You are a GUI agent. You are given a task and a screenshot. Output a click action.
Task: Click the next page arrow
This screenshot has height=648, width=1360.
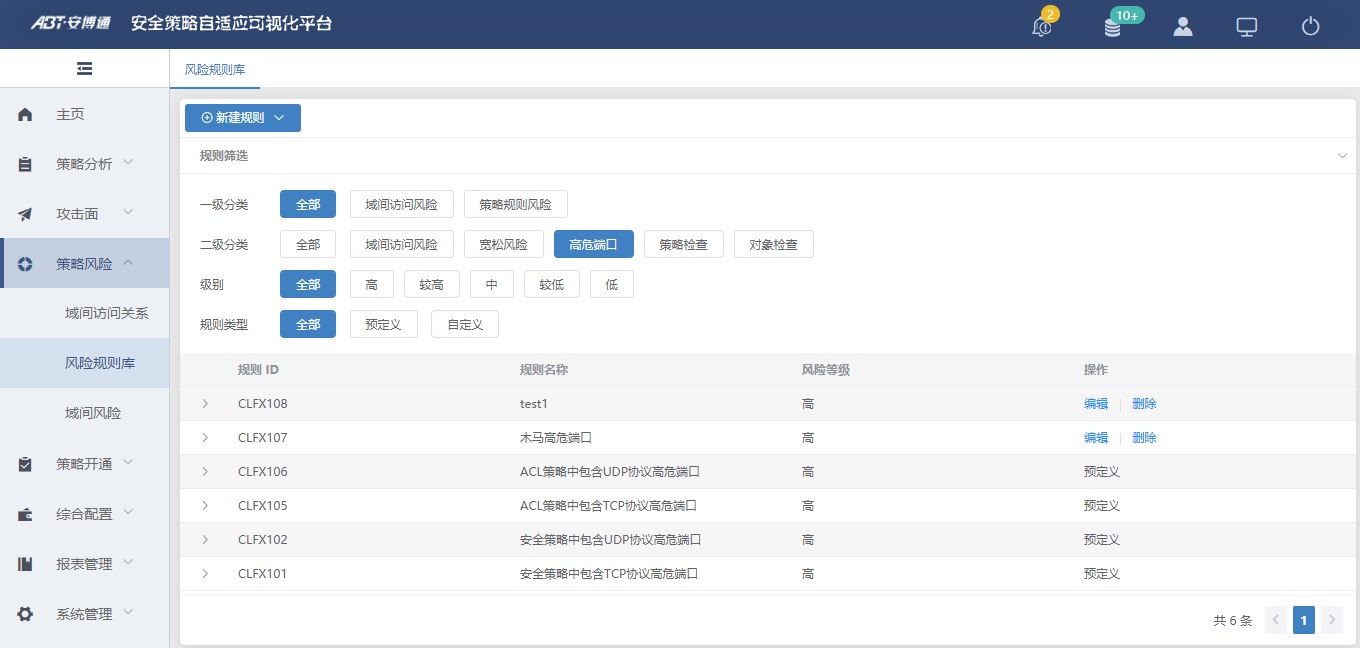click(1332, 620)
